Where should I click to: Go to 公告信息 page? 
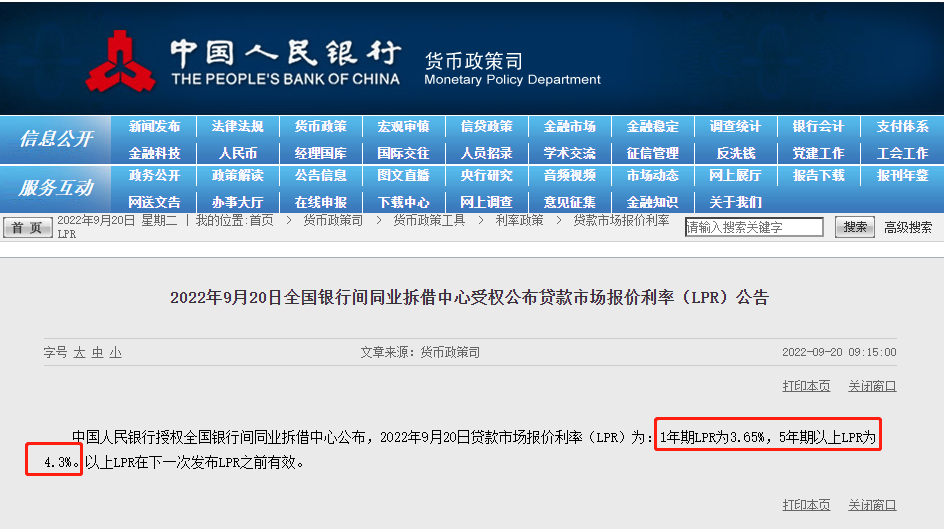pyautogui.click(x=320, y=175)
